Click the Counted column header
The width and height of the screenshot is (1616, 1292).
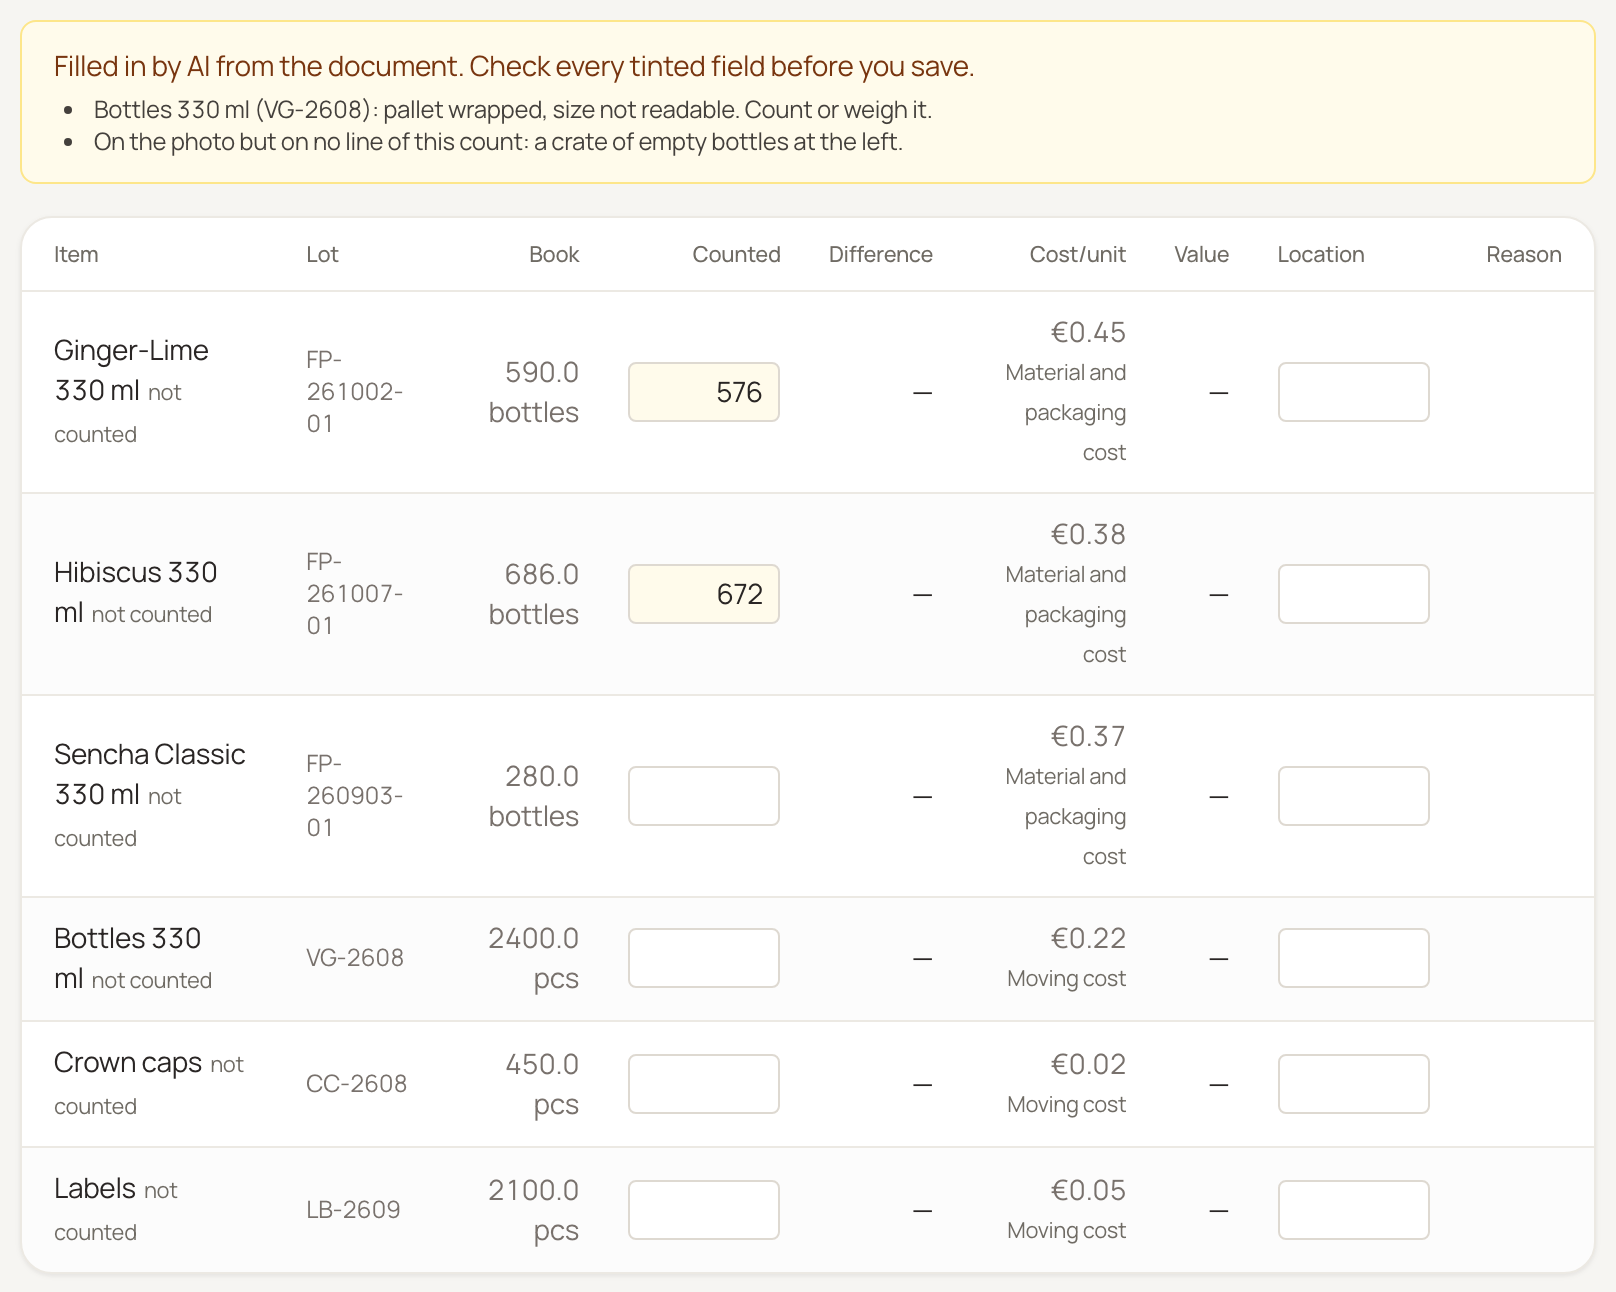(736, 254)
